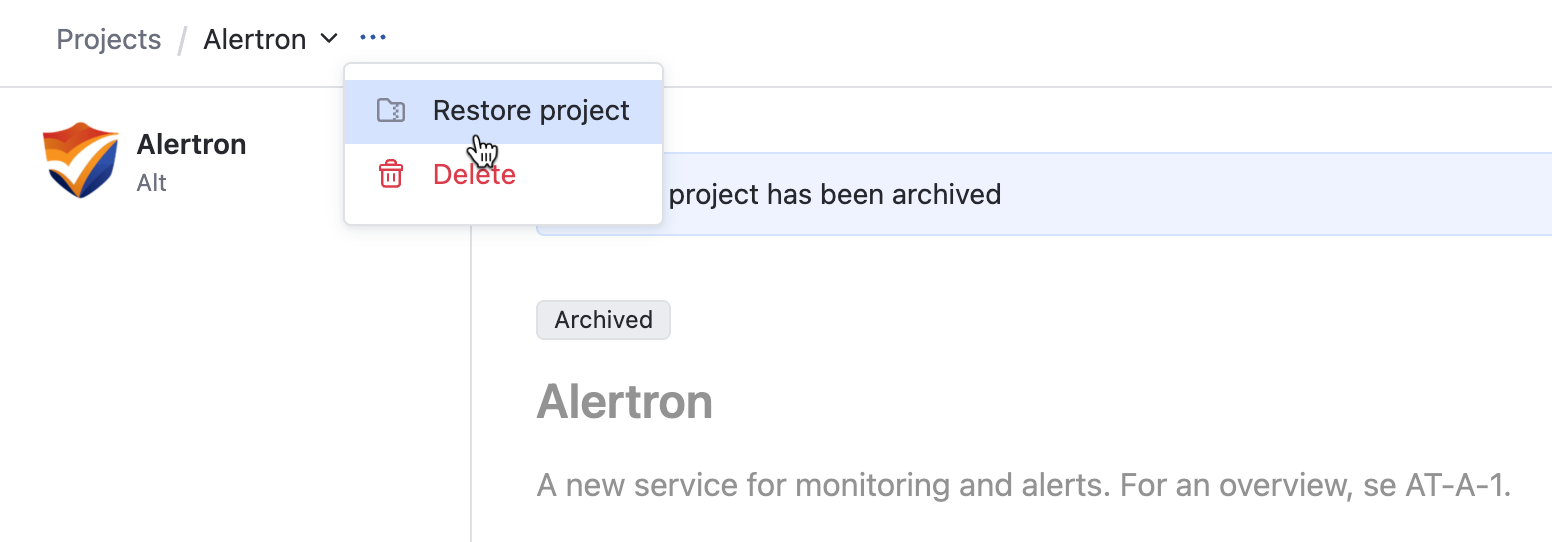This screenshot has width=1552, height=542.
Task: Click the bold Alertron name in sidebar
Action: click(191, 144)
